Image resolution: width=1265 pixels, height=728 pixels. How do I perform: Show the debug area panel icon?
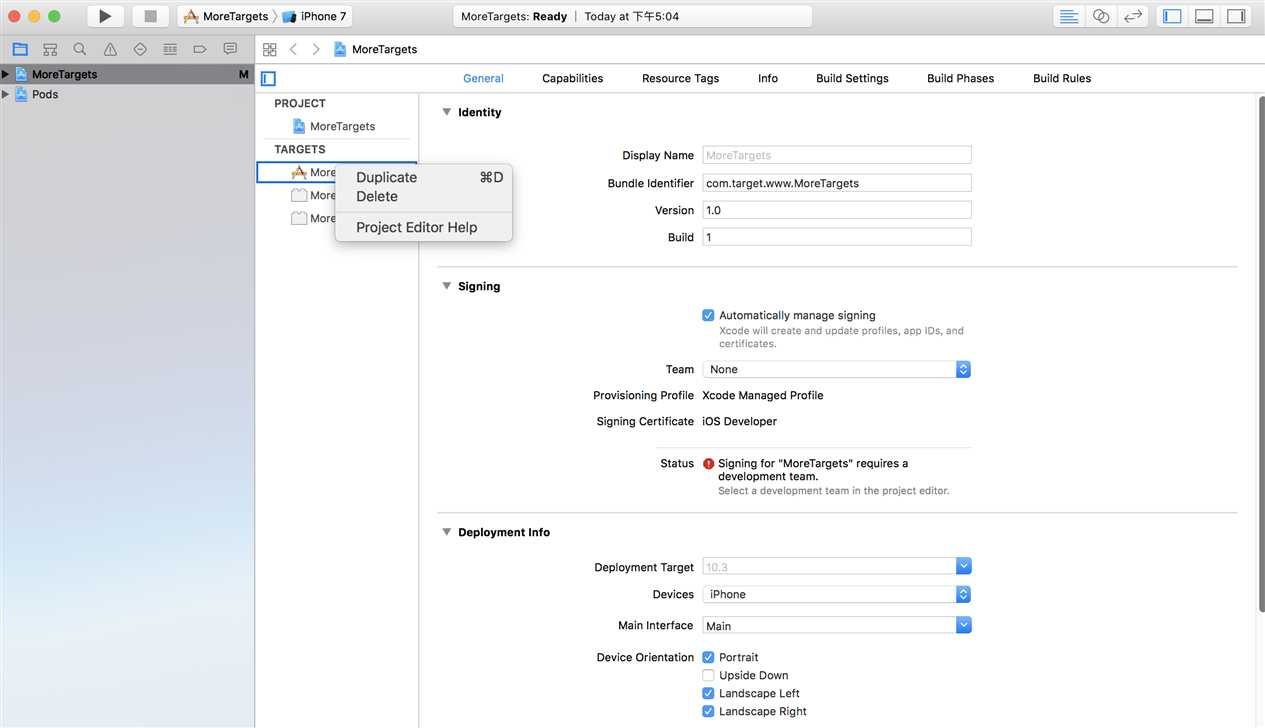pos(1205,16)
